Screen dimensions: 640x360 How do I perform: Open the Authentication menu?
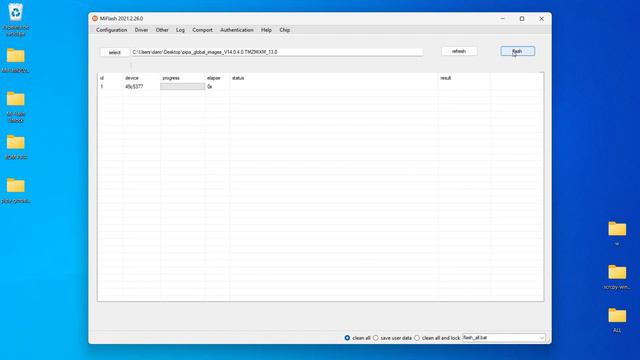tap(237, 30)
